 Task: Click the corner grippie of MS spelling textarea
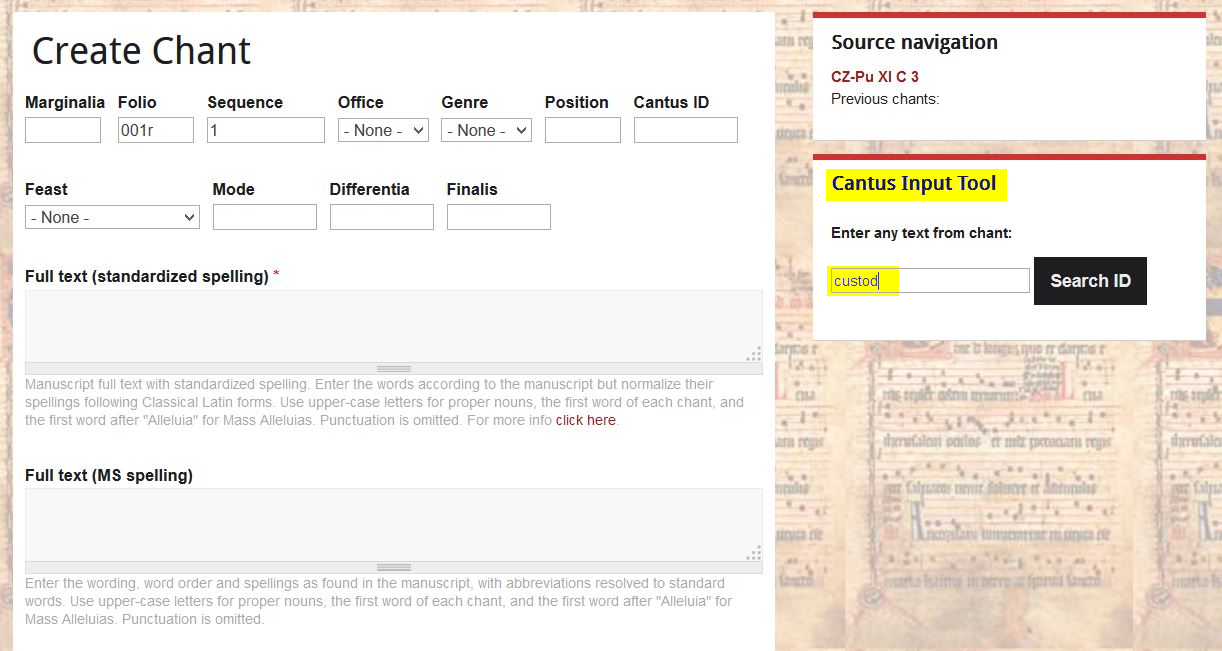754,552
